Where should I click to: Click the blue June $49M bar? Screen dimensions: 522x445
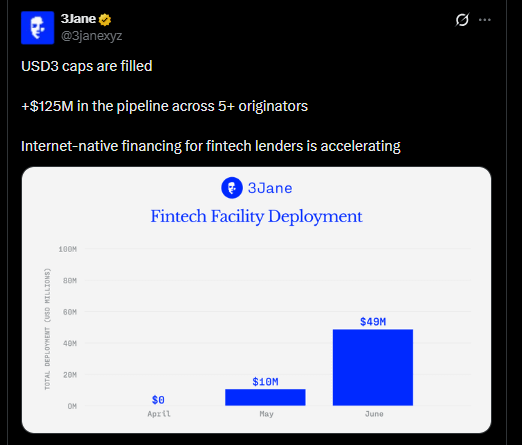click(x=373, y=367)
